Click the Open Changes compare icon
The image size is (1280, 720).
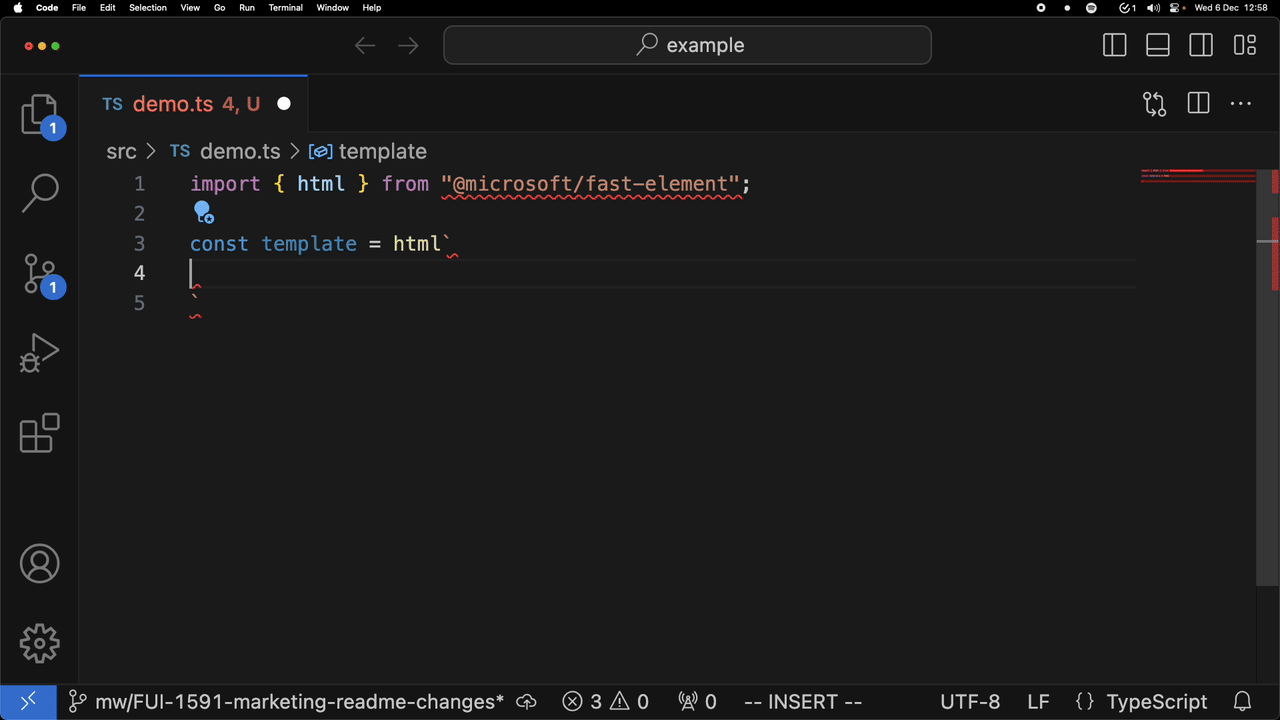click(1155, 104)
